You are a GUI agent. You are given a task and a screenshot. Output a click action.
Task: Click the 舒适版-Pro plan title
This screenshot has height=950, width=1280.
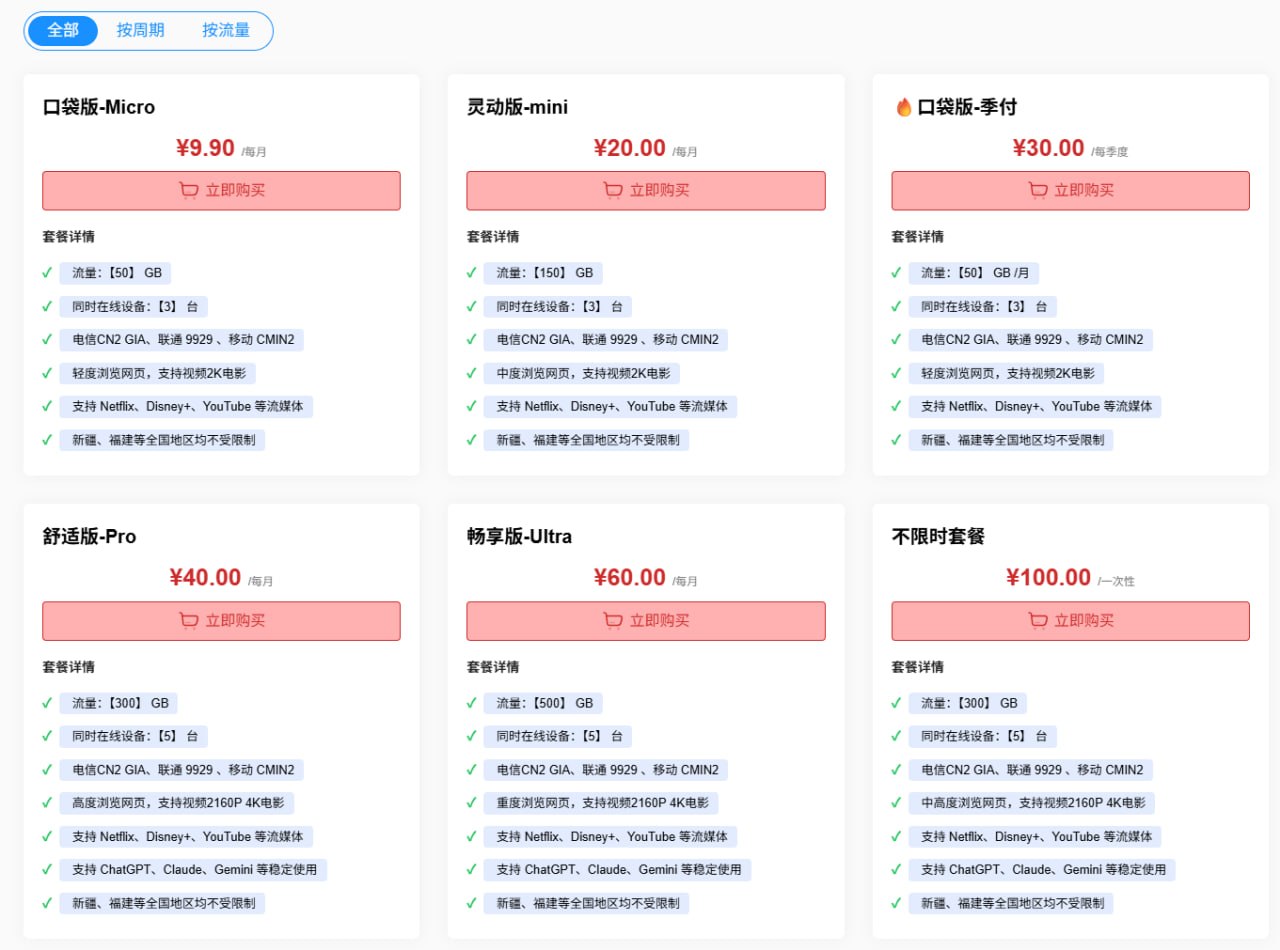pos(90,537)
